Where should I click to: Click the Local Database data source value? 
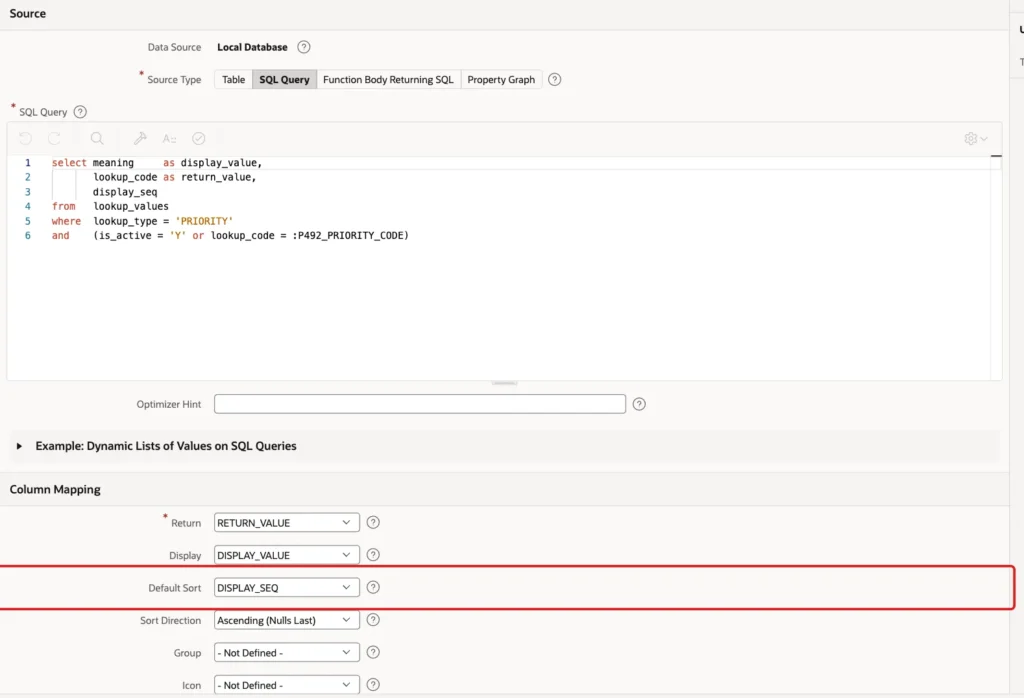click(x=252, y=47)
